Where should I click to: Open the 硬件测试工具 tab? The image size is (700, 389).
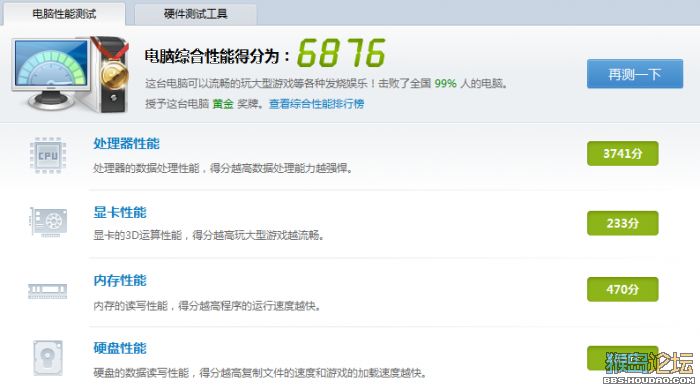click(196, 14)
